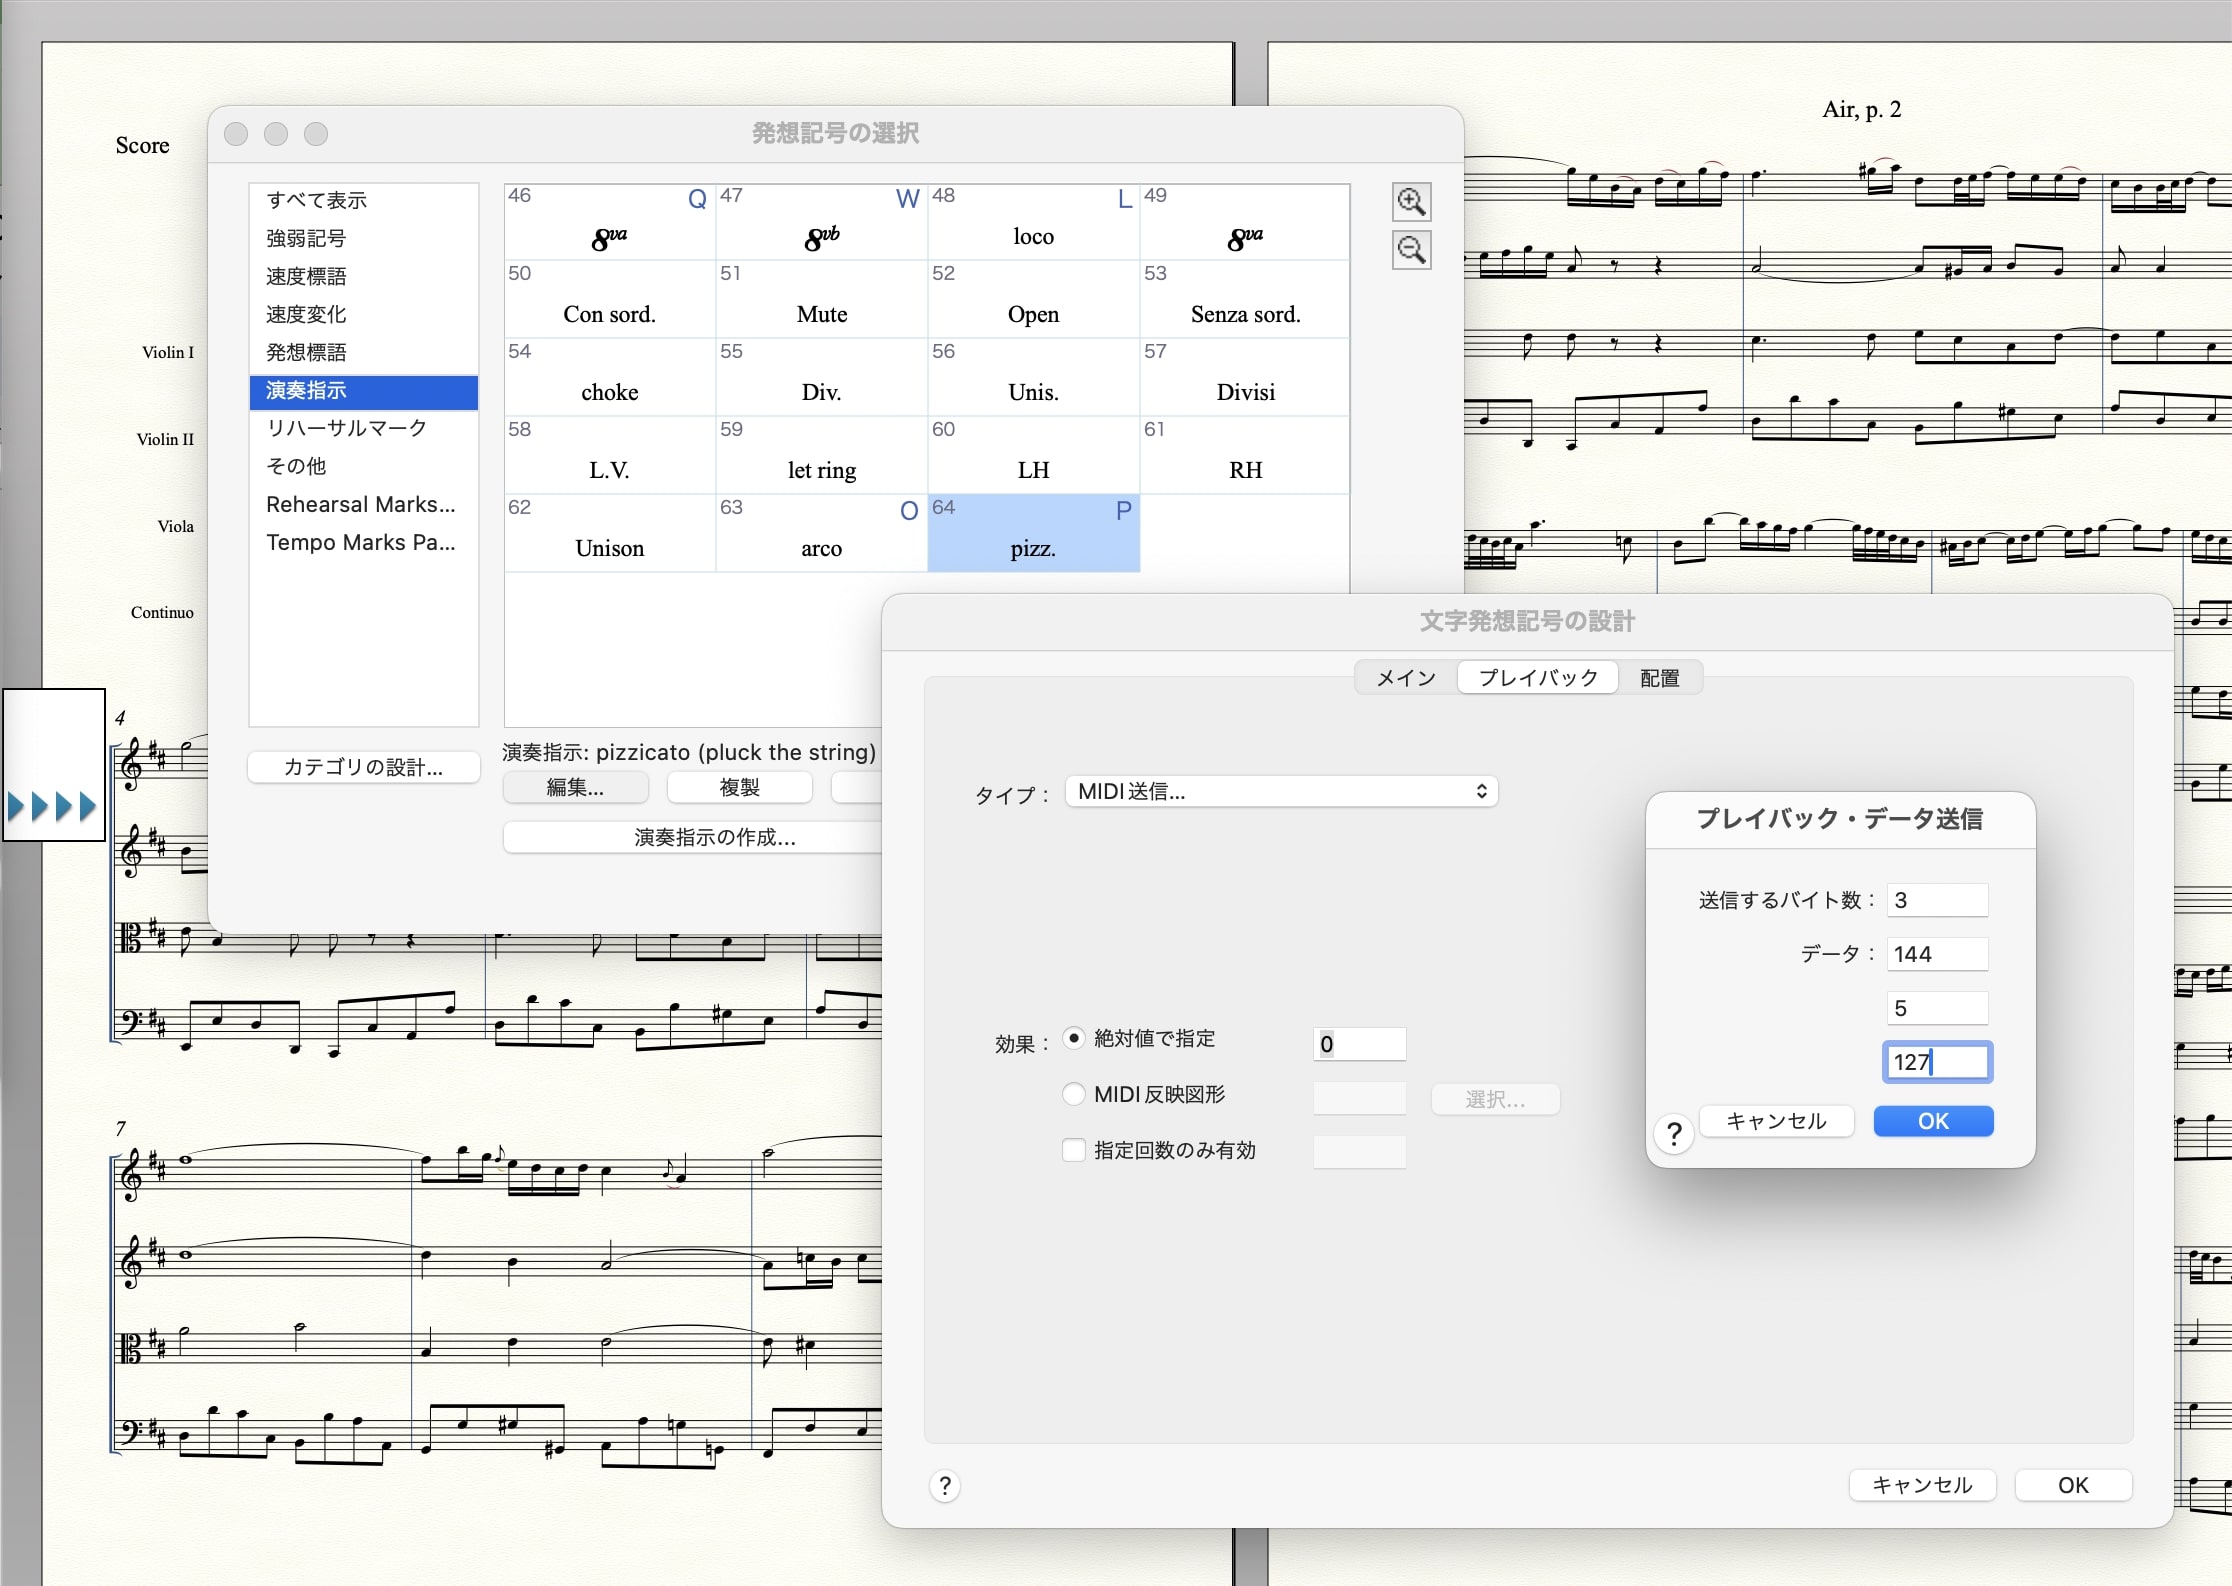Select the let ring expression
2232x1586 pixels.
point(821,455)
